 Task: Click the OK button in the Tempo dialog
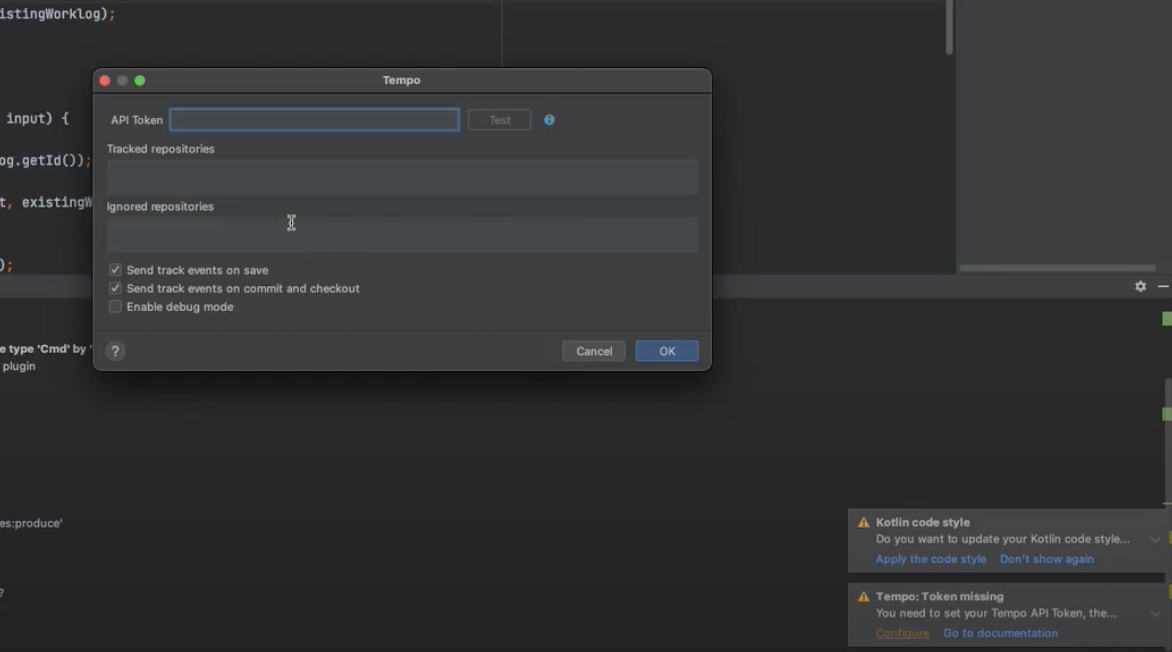click(x=666, y=351)
